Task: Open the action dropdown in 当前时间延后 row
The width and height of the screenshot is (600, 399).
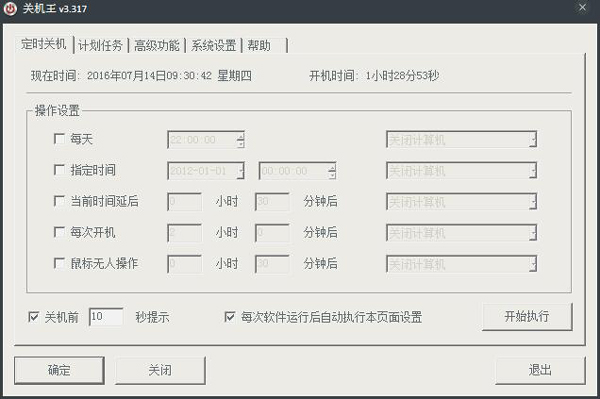Action: tap(462, 202)
